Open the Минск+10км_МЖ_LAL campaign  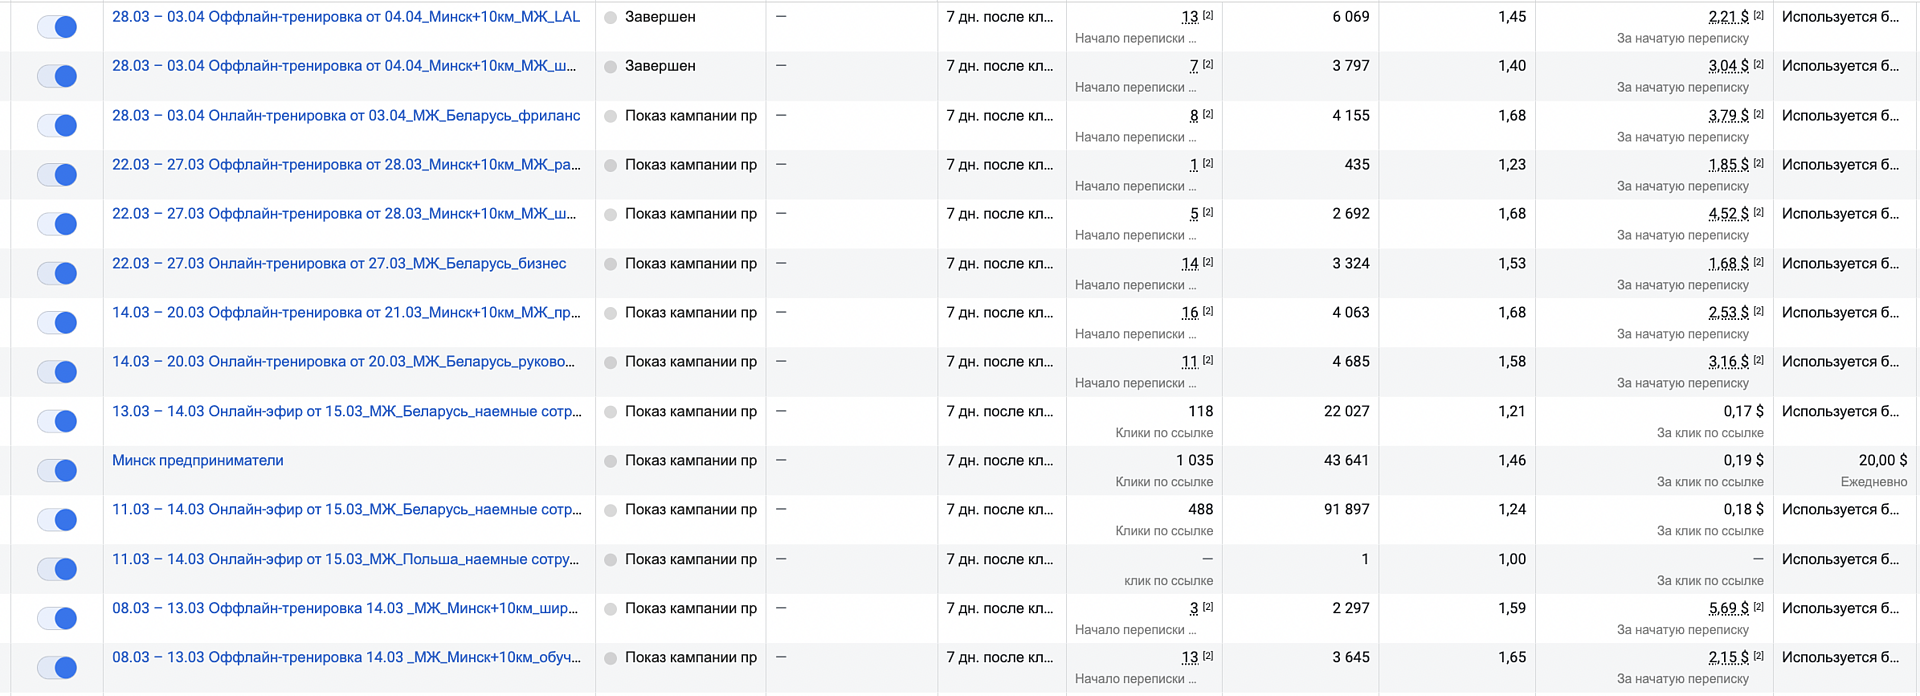point(346,17)
